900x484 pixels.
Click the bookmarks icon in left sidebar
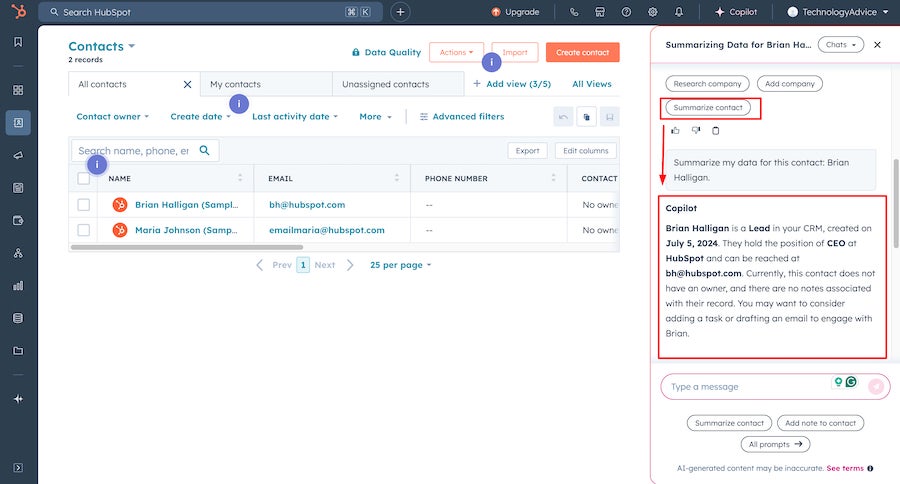pyautogui.click(x=18, y=42)
